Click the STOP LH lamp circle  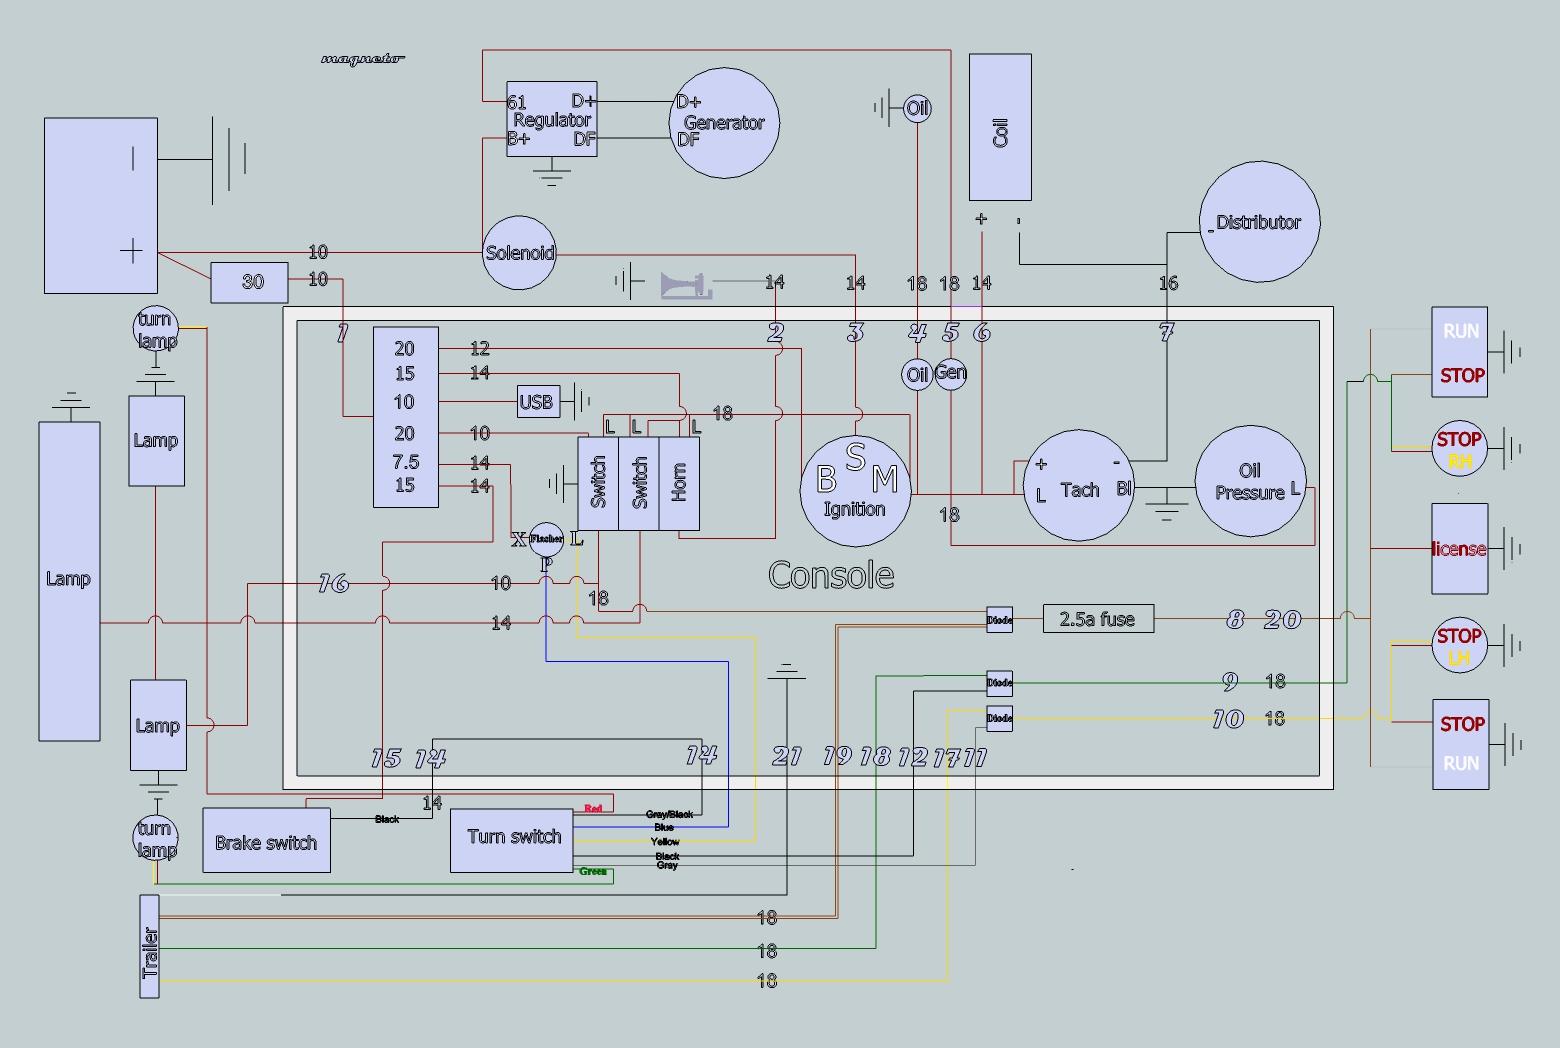(1459, 645)
